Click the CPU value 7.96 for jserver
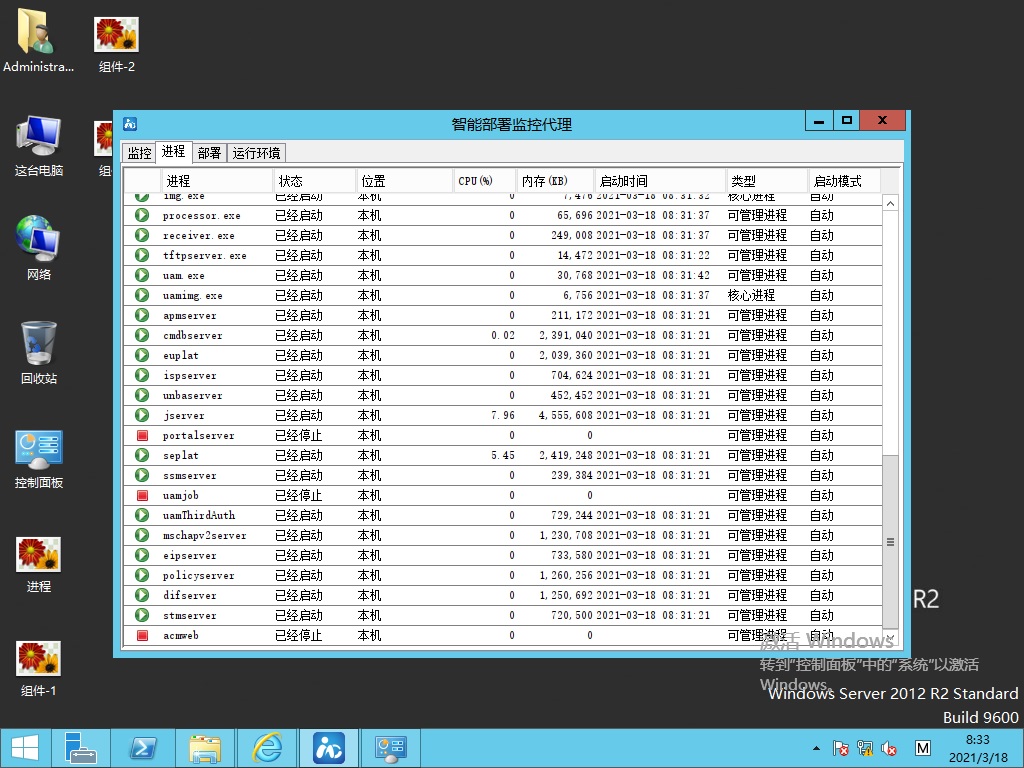 tap(503, 415)
